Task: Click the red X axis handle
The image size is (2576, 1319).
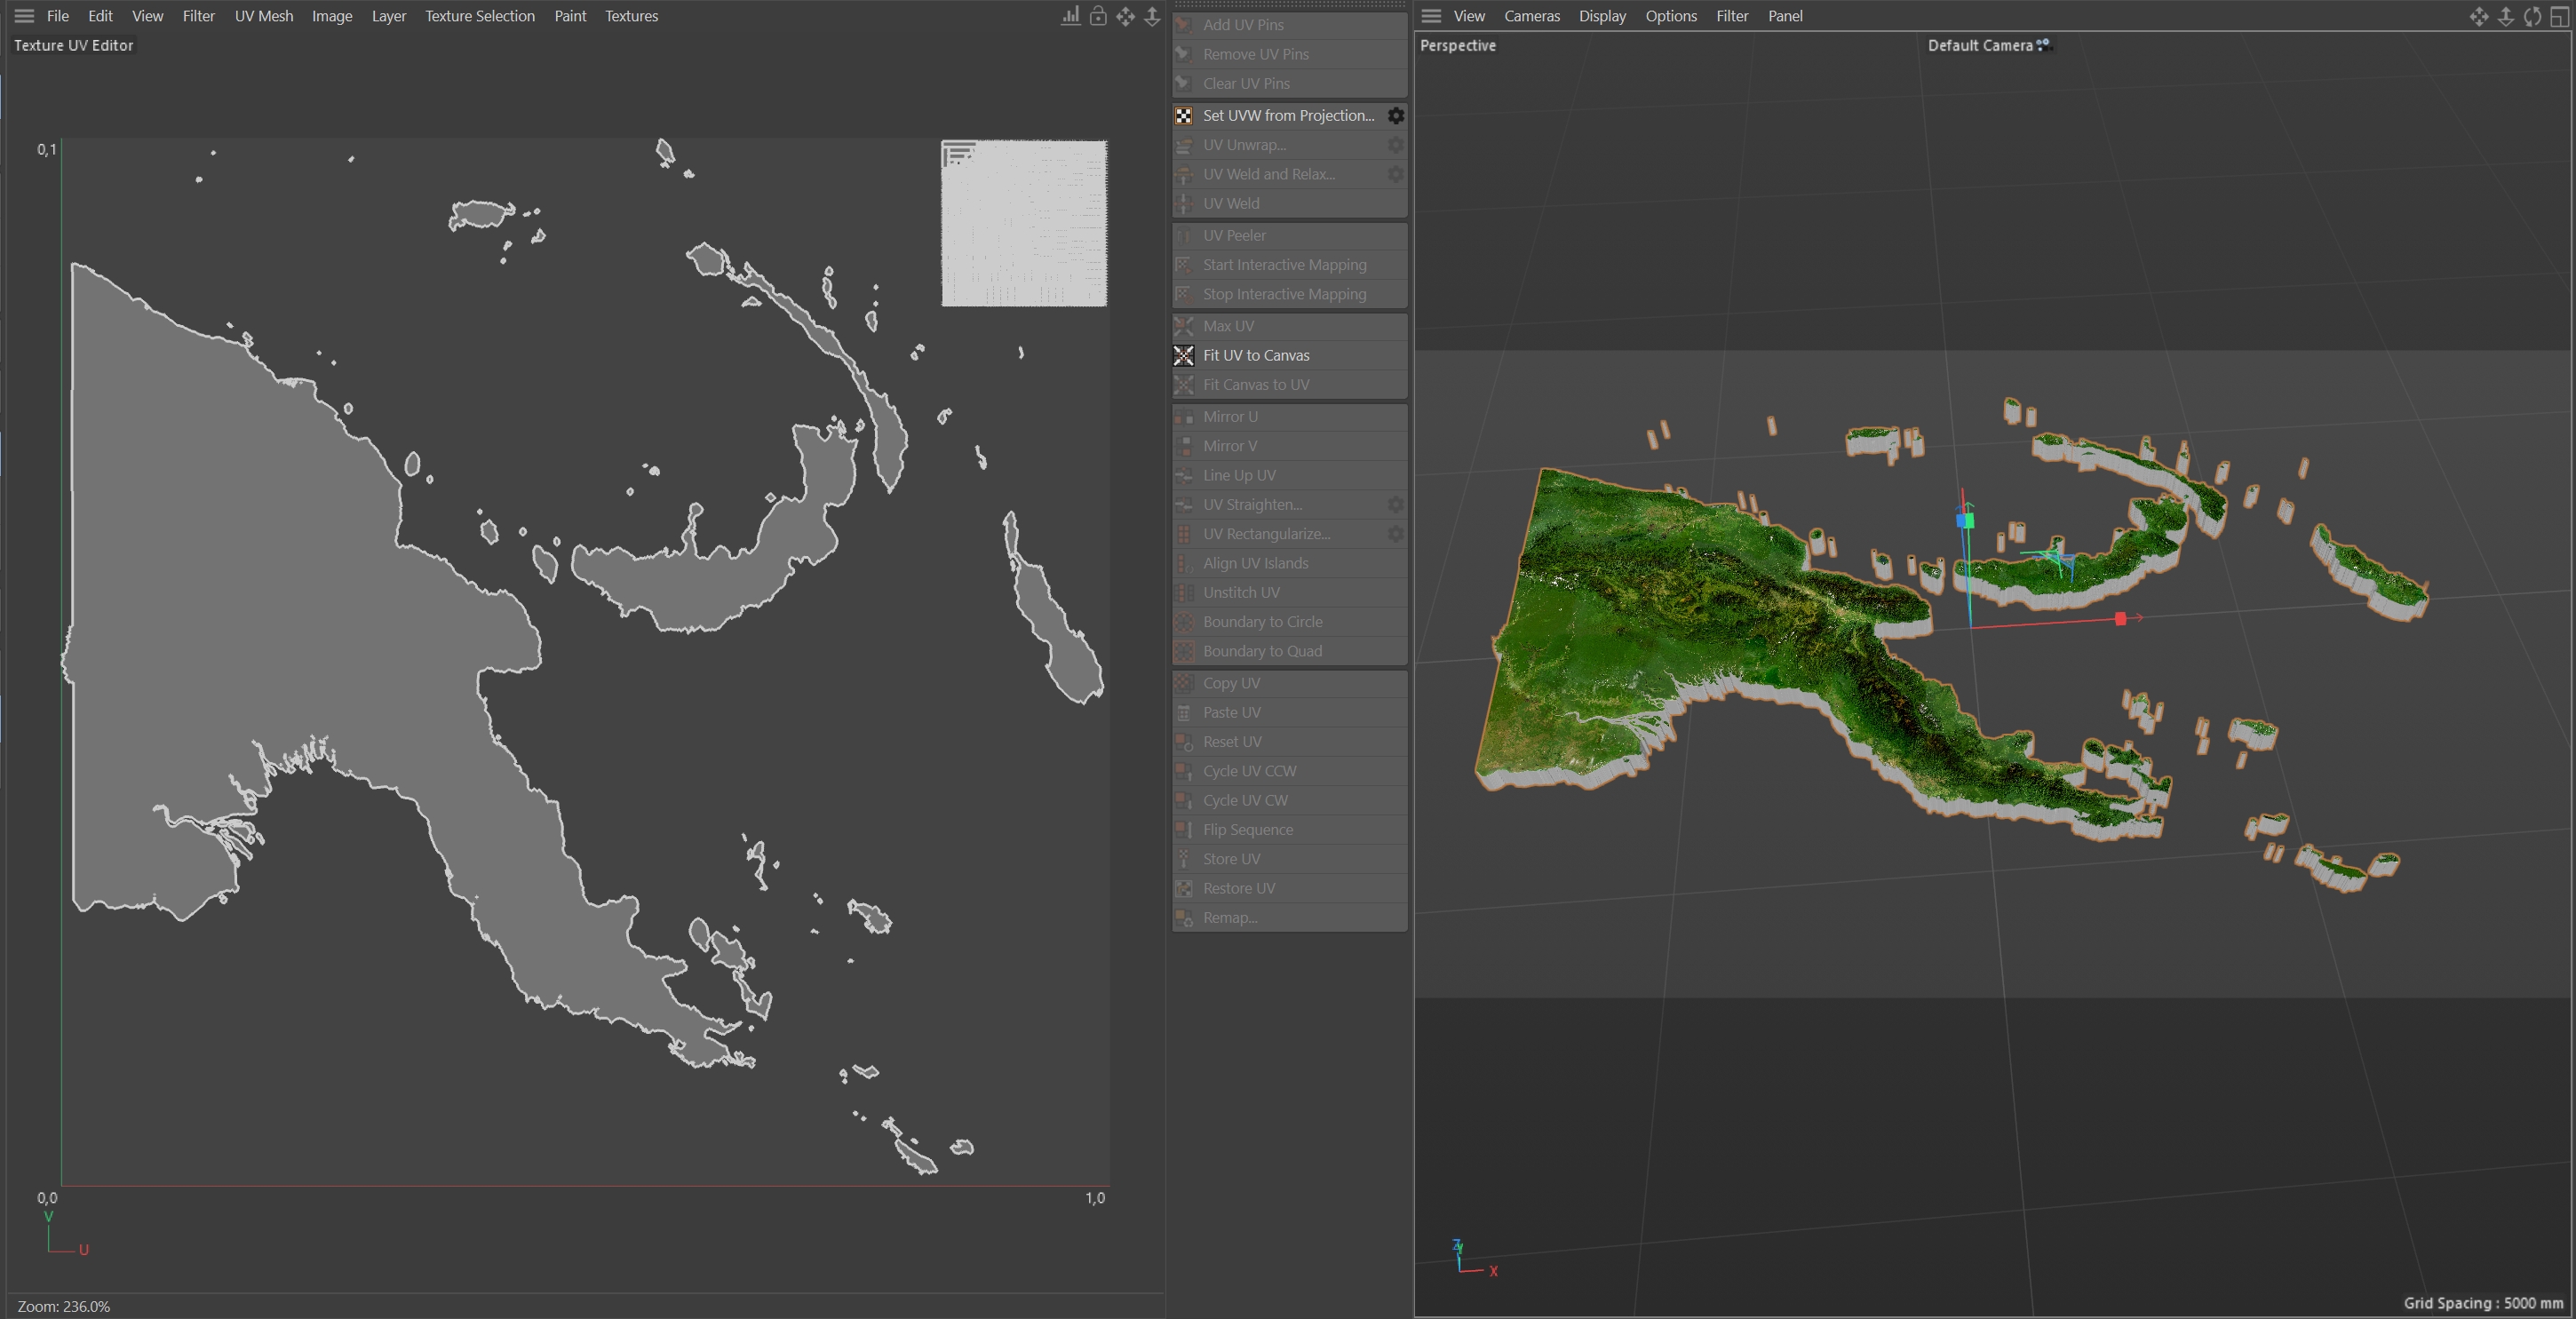Action: pos(2120,619)
